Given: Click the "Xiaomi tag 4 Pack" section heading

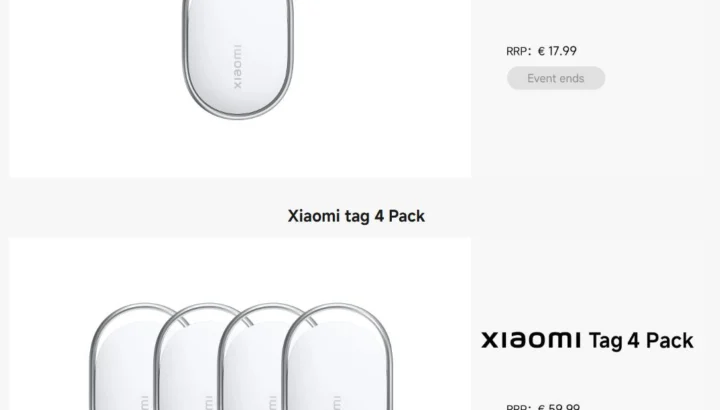Looking at the screenshot, I should (x=356, y=216).
